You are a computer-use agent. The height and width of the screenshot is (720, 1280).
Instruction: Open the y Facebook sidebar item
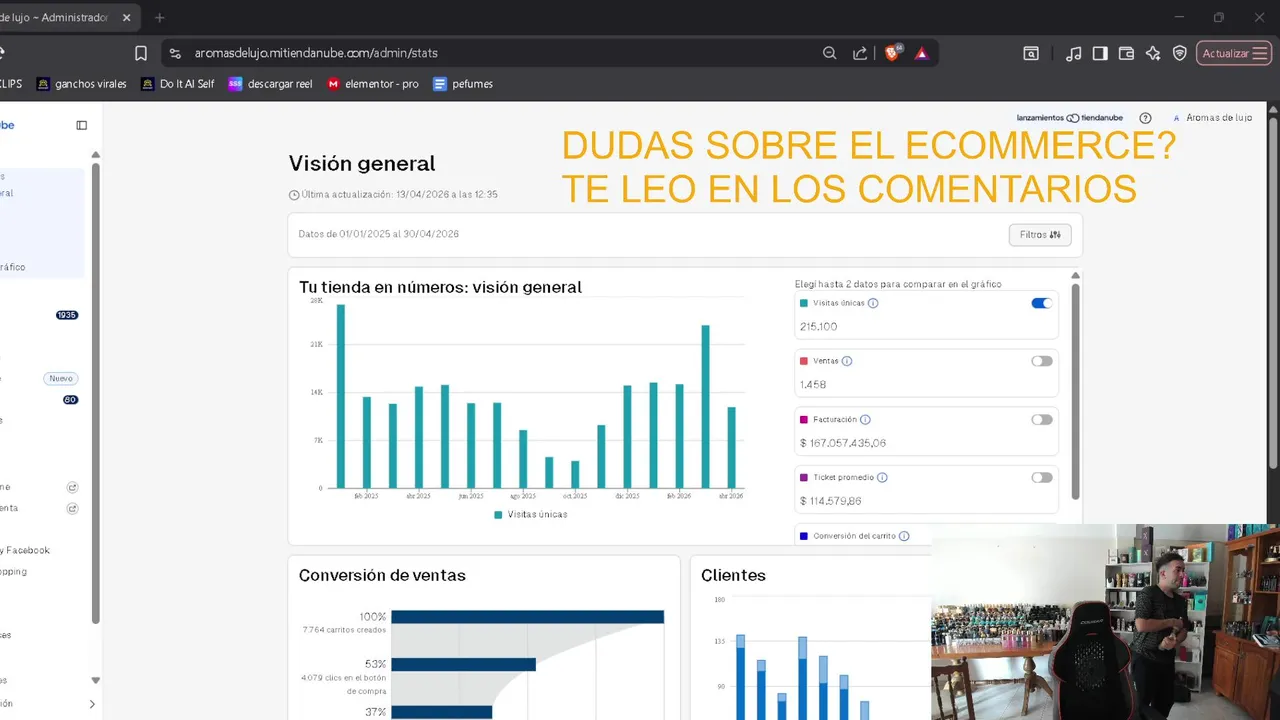[x=26, y=550]
